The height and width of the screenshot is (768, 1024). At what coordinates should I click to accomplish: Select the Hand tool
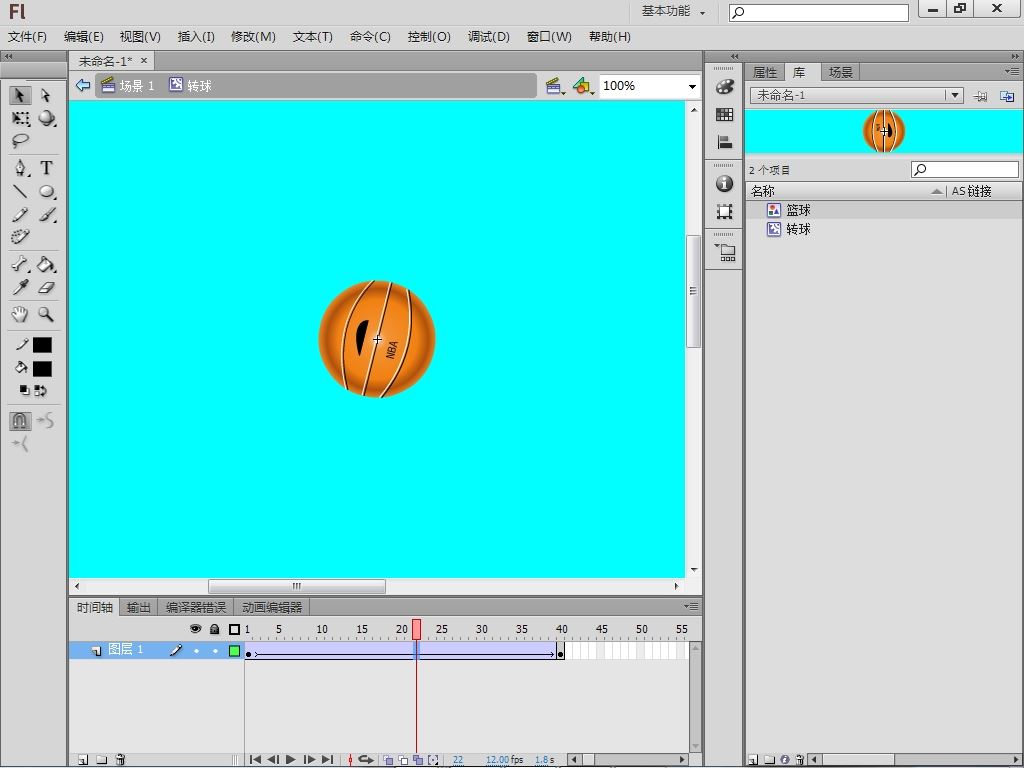click(x=20, y=314)
